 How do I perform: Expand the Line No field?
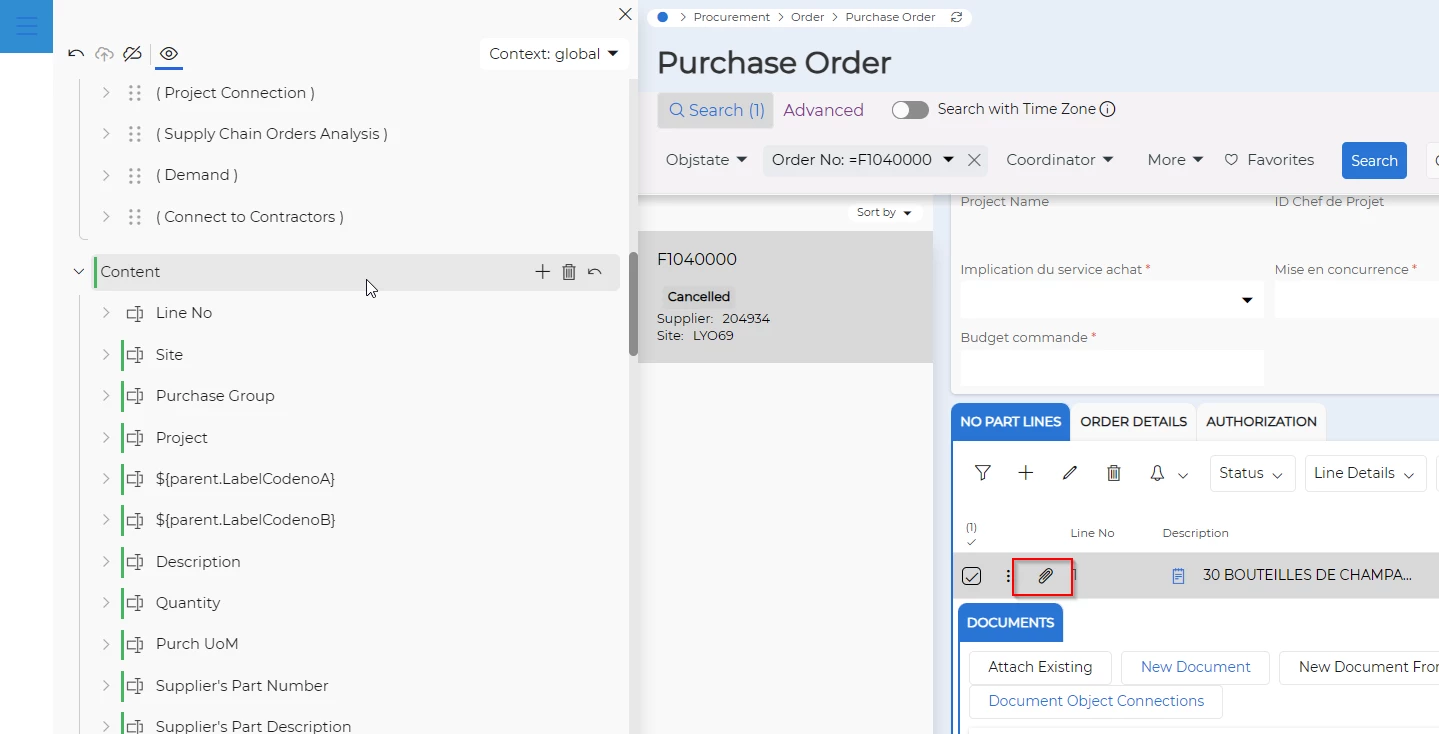point(106,313)
